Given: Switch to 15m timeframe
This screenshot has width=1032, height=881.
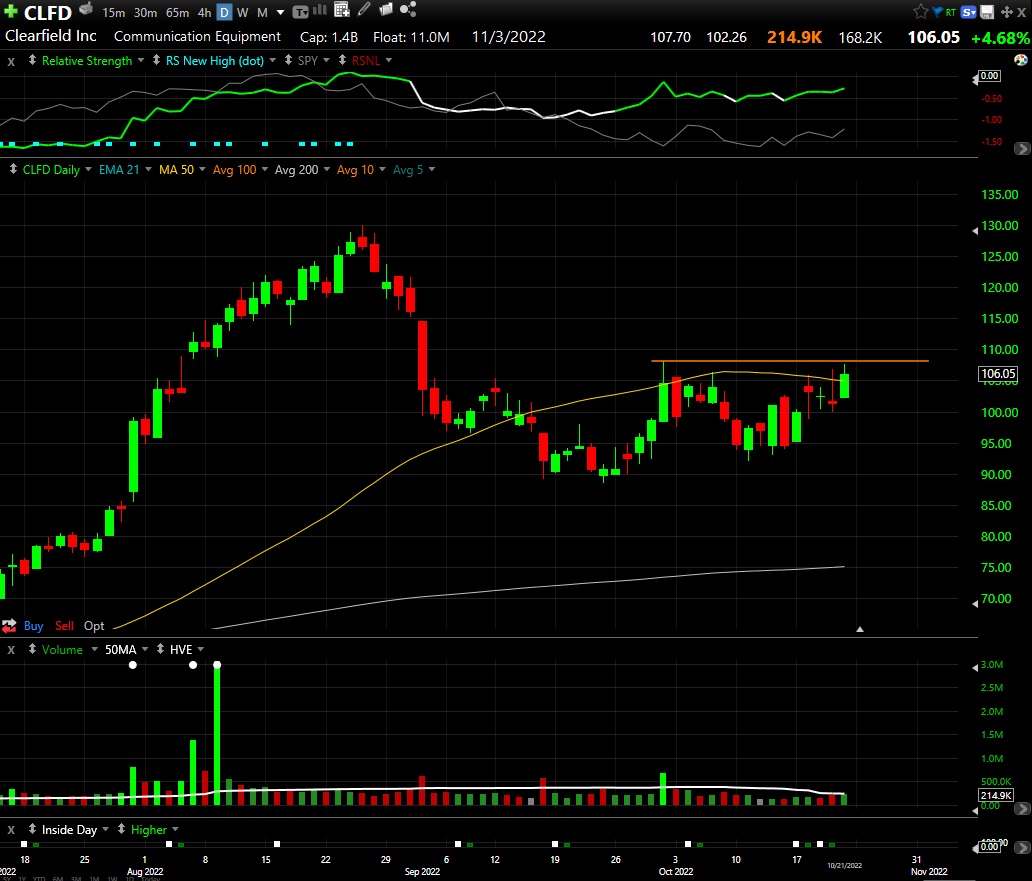Looking at the screenshot, I should [x=113, y=13].
